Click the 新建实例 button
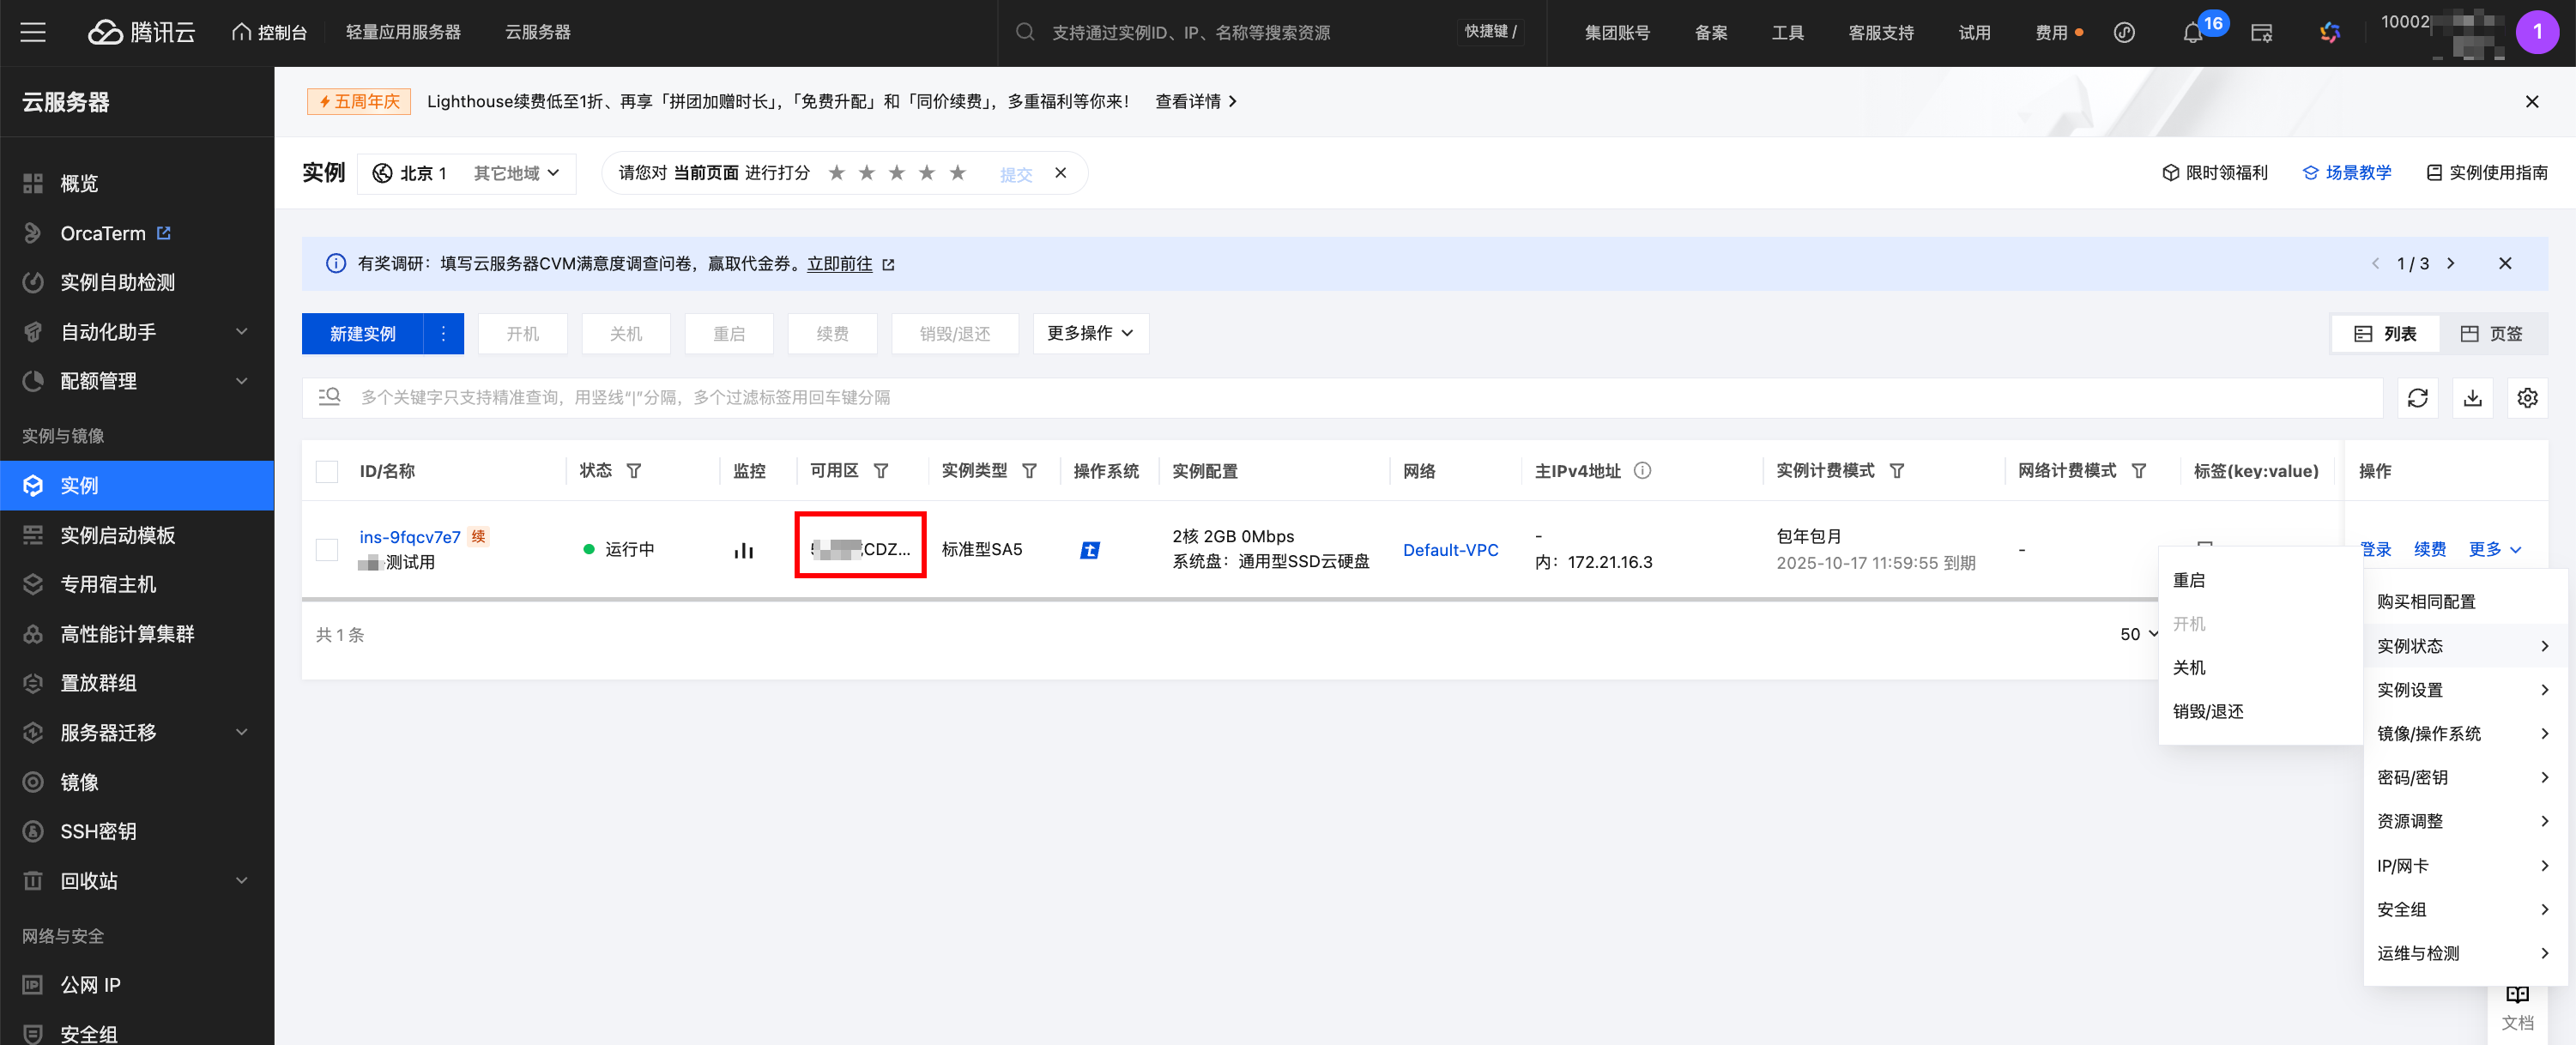 362,333
